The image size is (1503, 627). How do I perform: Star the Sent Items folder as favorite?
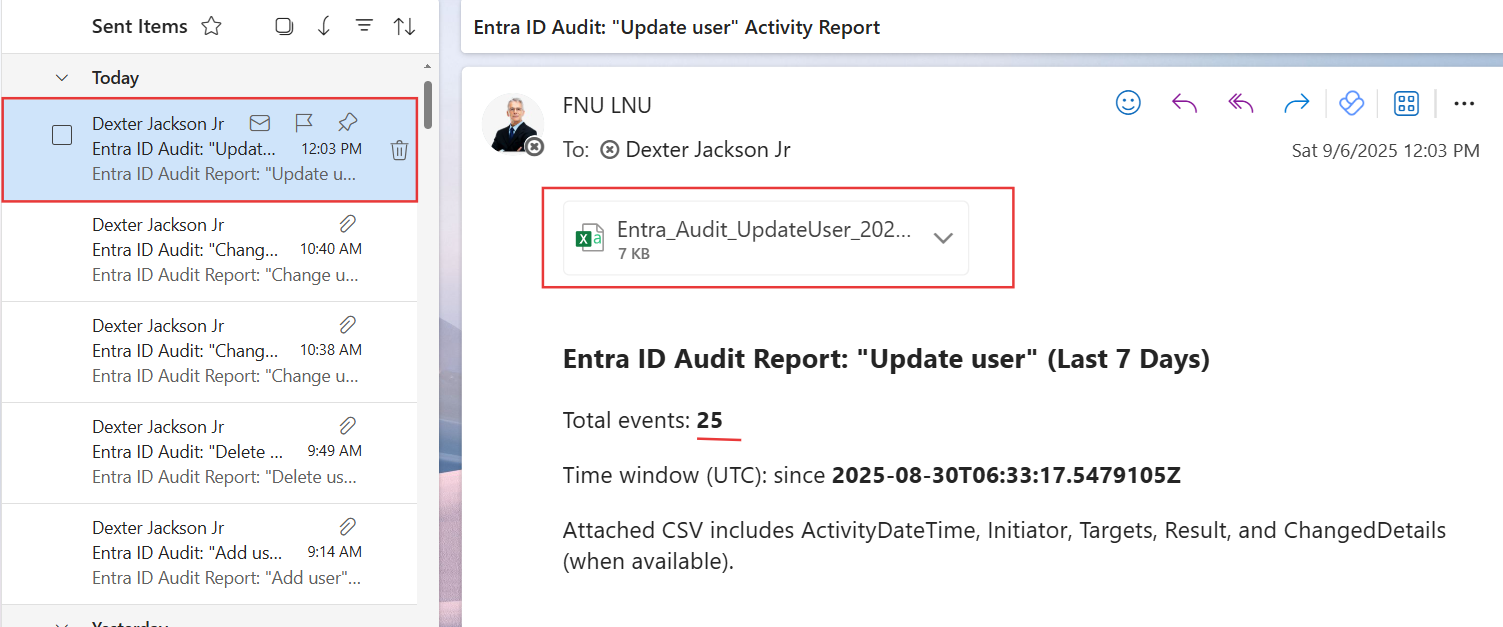pos(211,27)
